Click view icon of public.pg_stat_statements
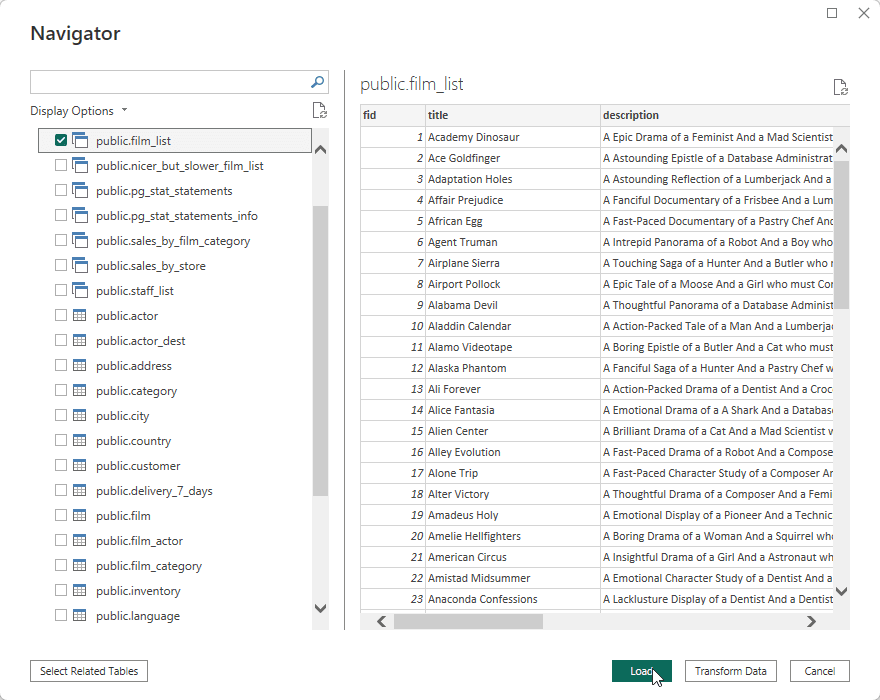Image resolution: width=880 pixels, height=700 pixels. tap(80, 190)
